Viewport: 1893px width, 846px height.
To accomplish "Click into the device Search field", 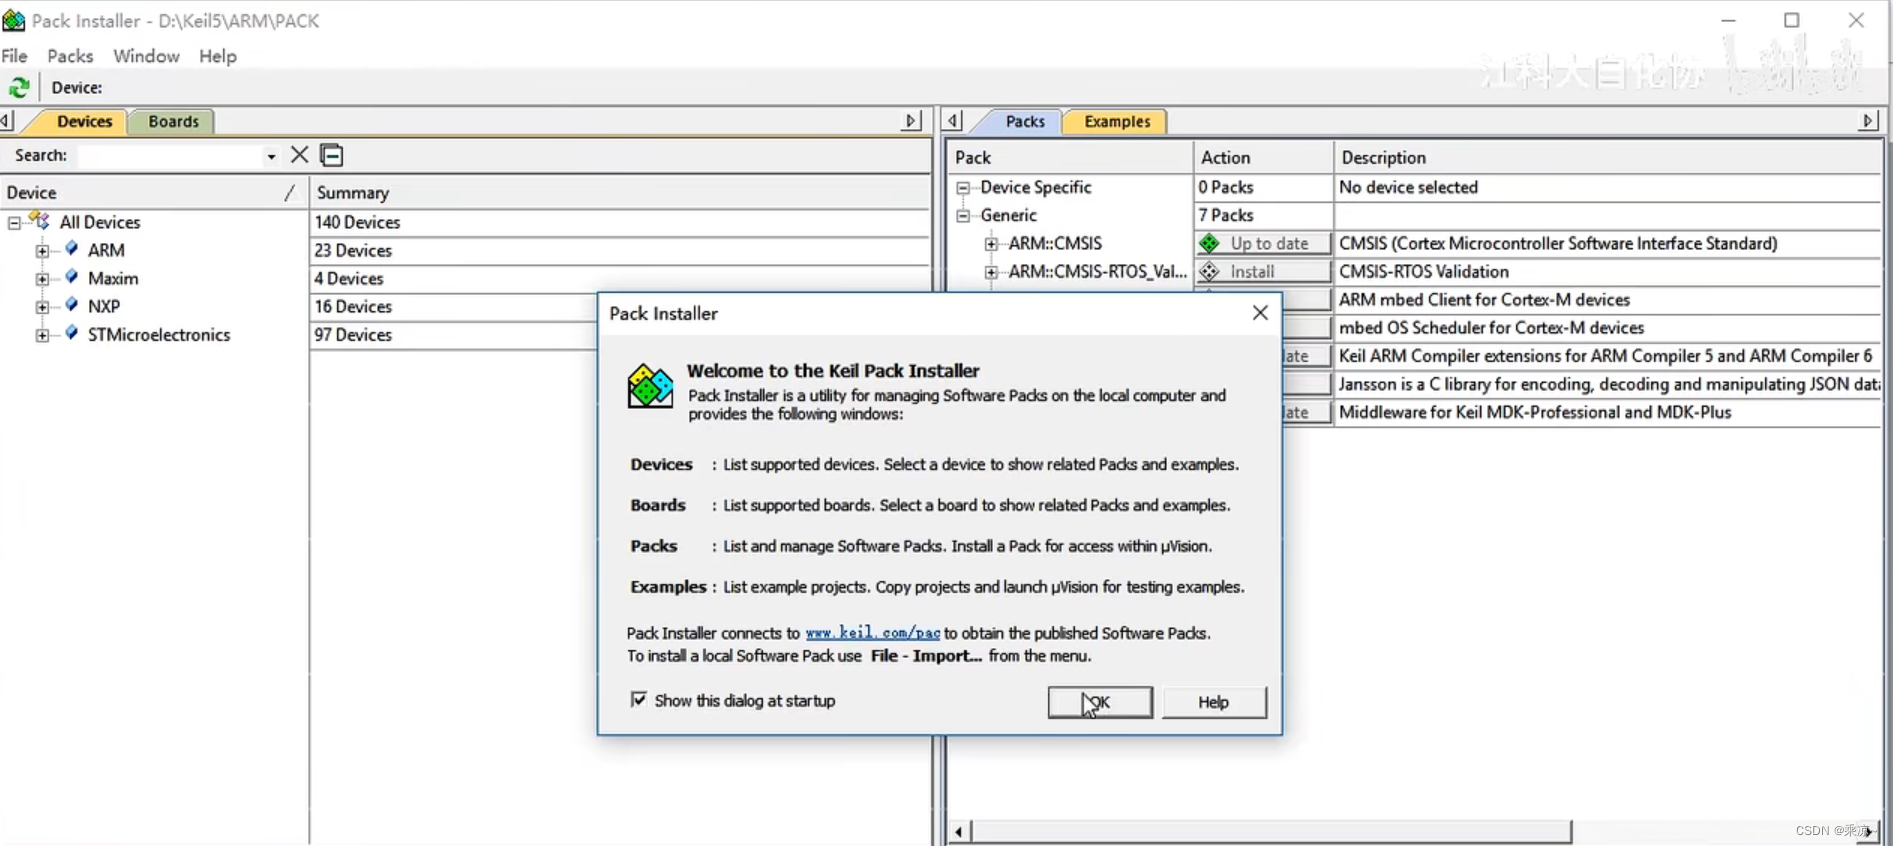I will [x=170, y=156].
